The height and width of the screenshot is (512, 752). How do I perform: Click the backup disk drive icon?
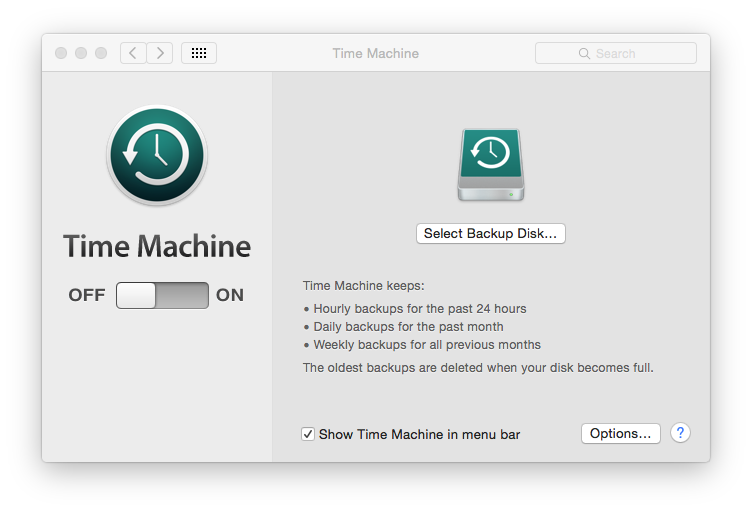click(x=491, y=164)
